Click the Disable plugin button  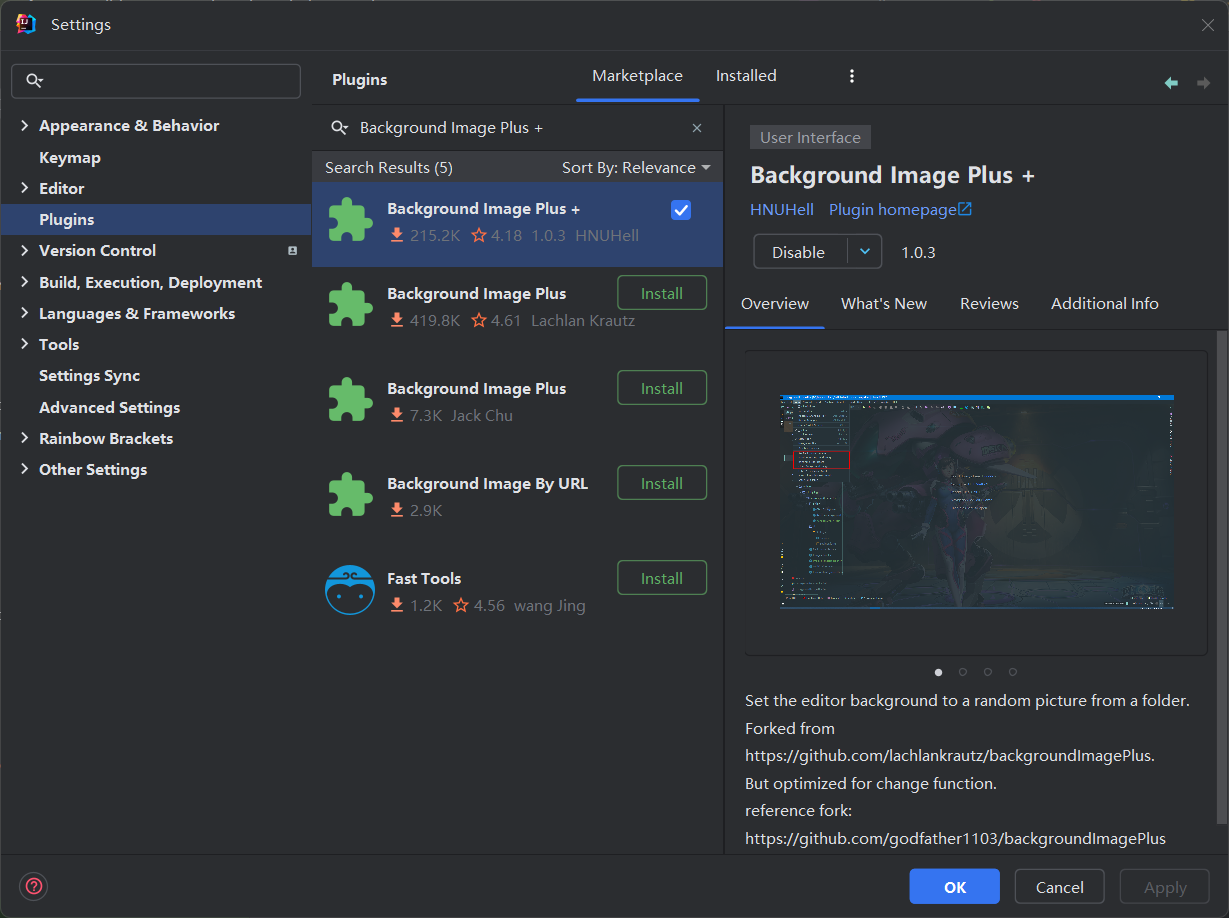(799, 252)
